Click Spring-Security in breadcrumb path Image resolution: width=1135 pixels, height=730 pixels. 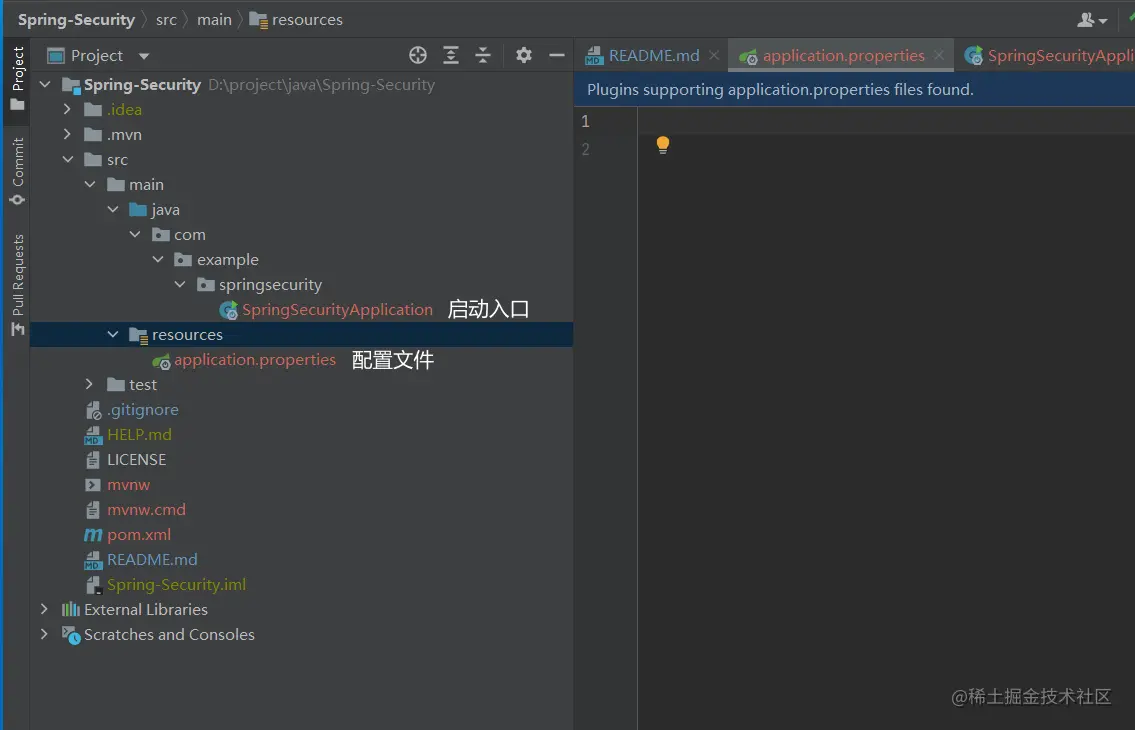point(76,20)
